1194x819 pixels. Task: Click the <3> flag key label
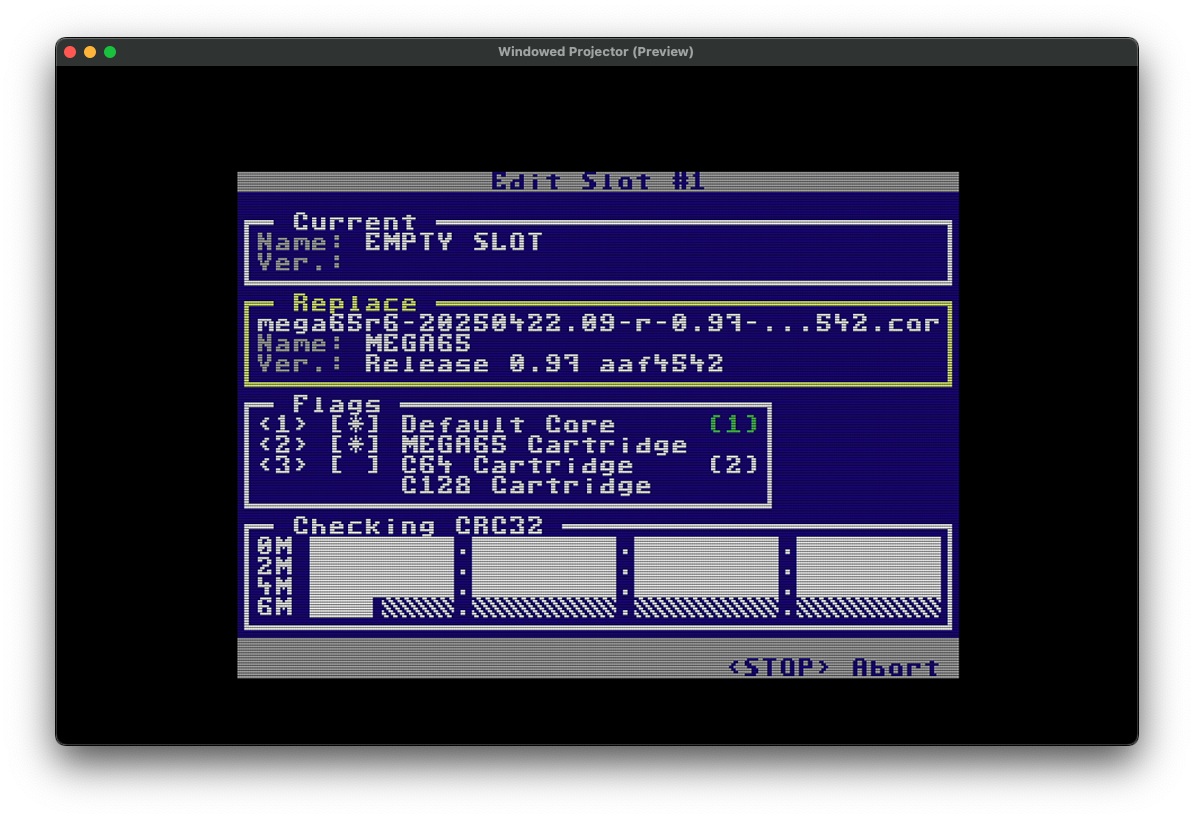[283, 464]
